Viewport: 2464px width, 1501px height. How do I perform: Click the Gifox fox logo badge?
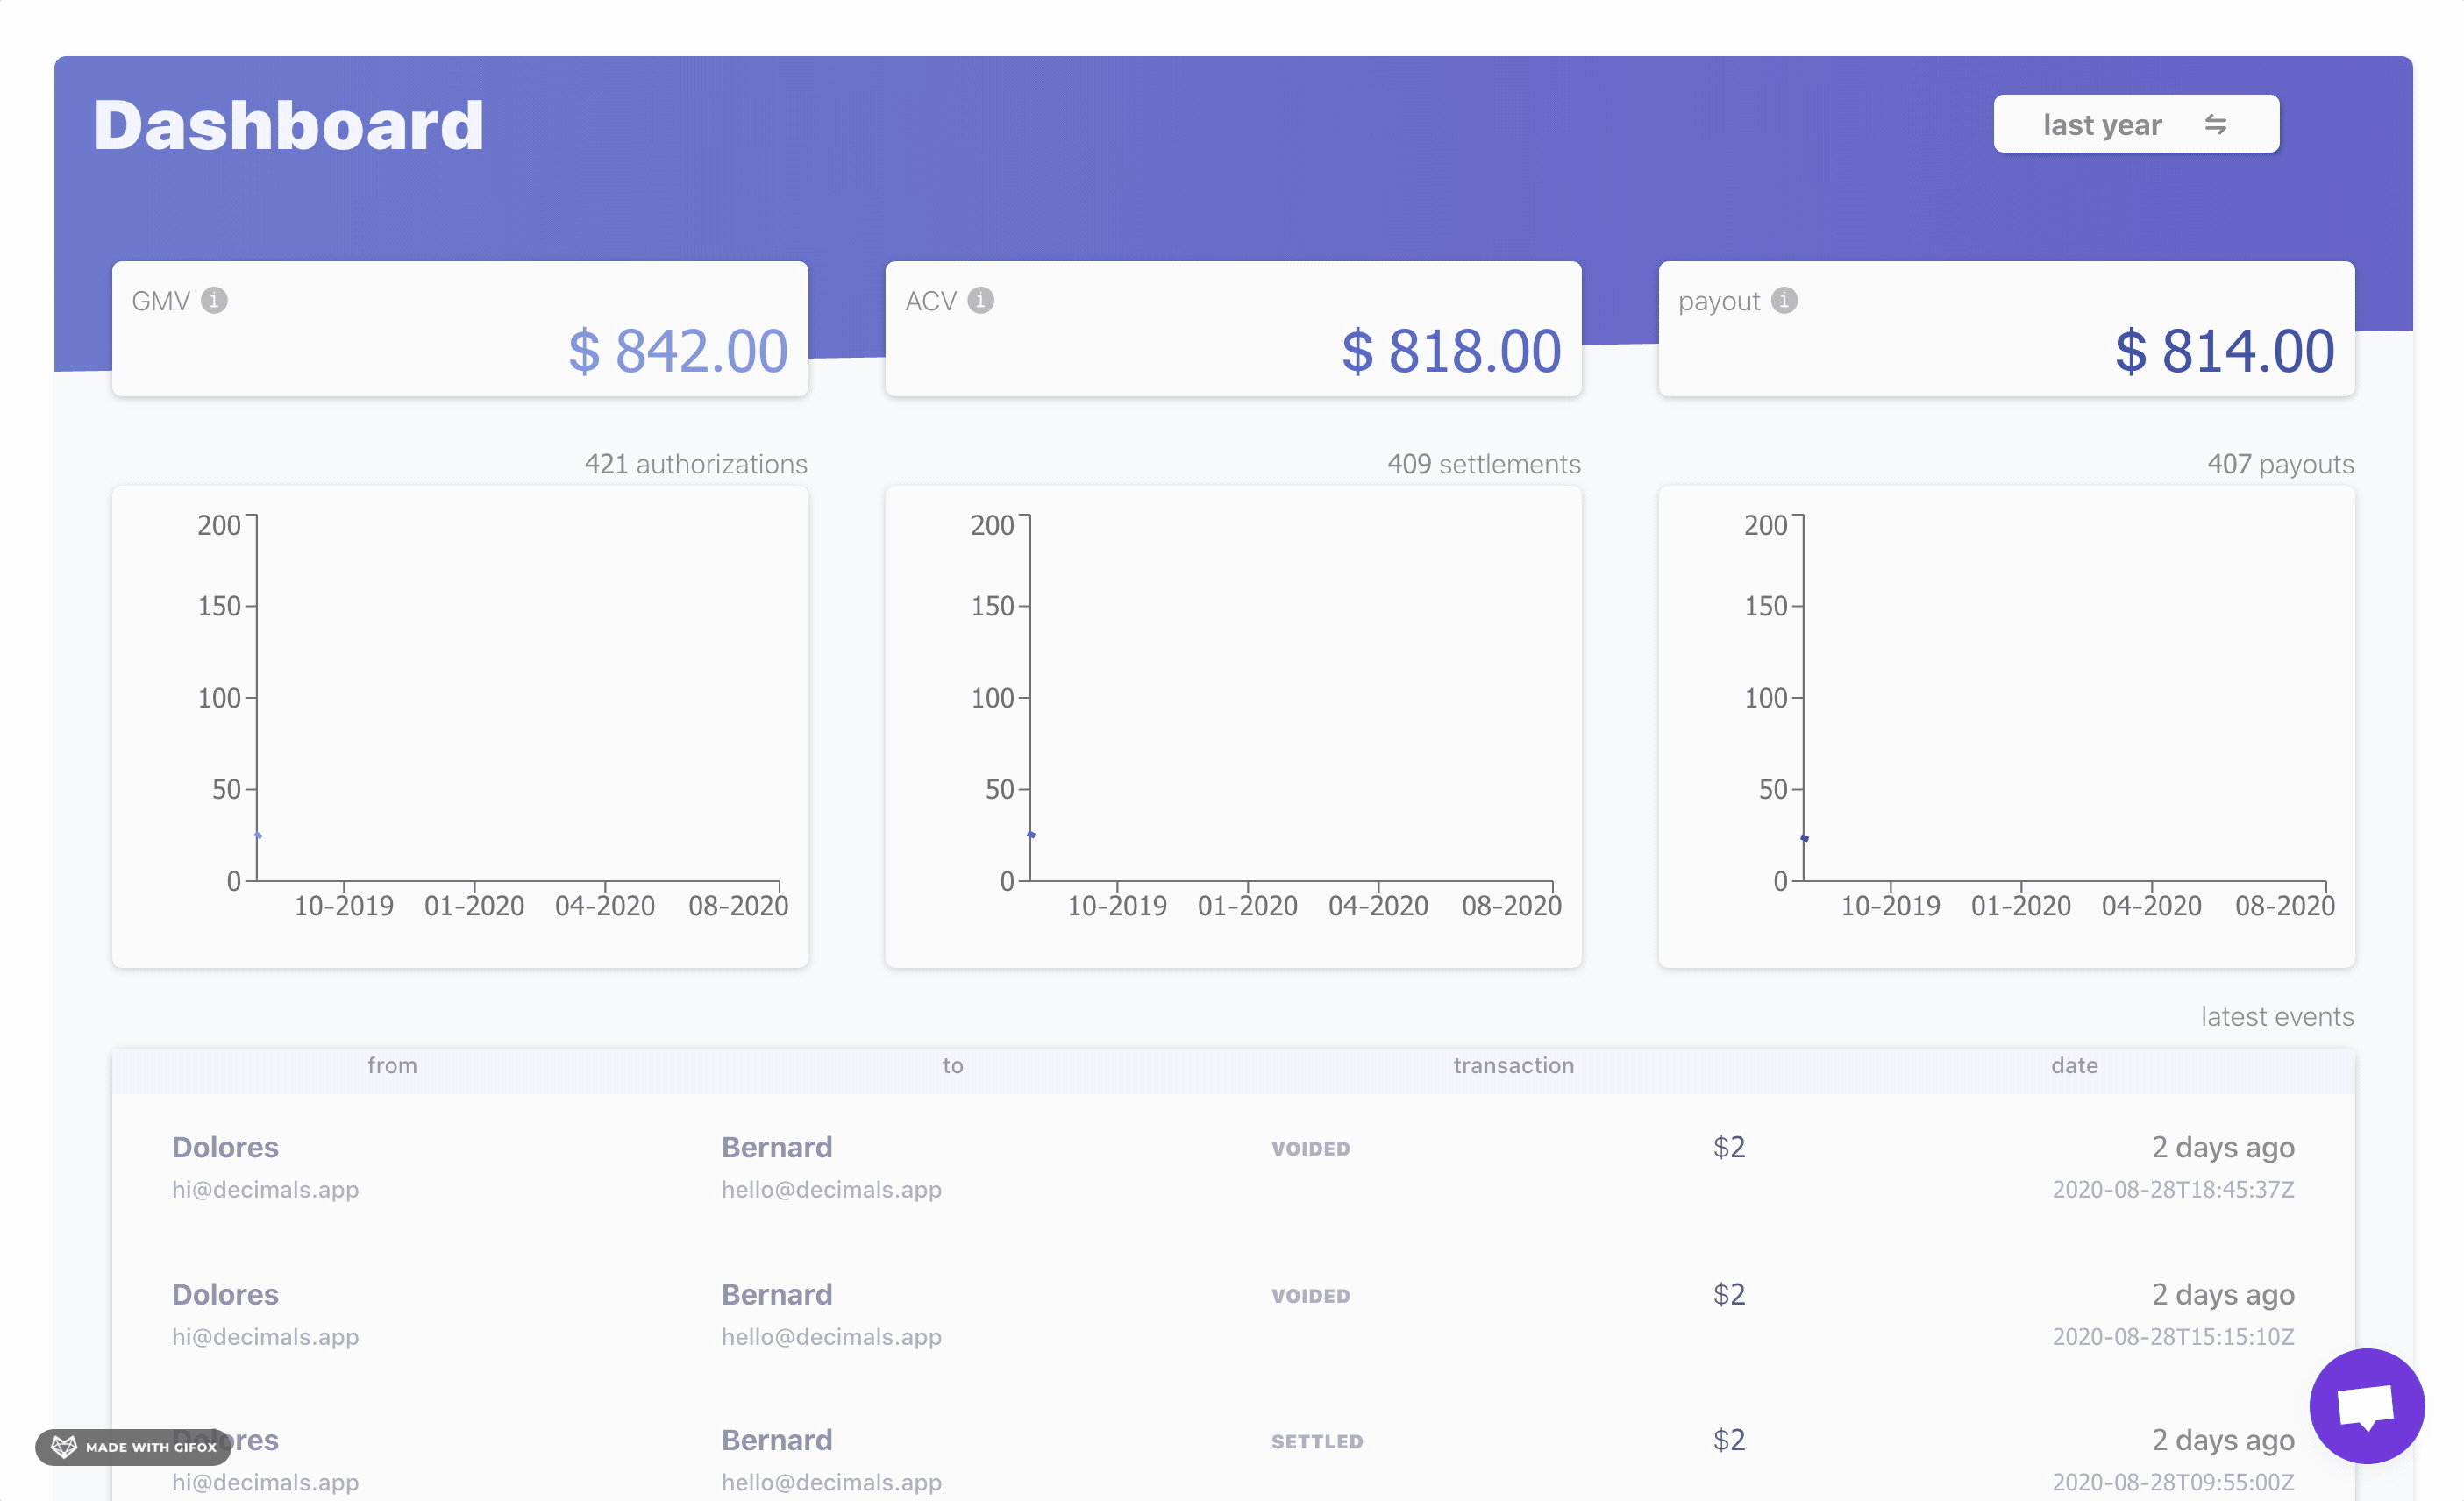65,1446
